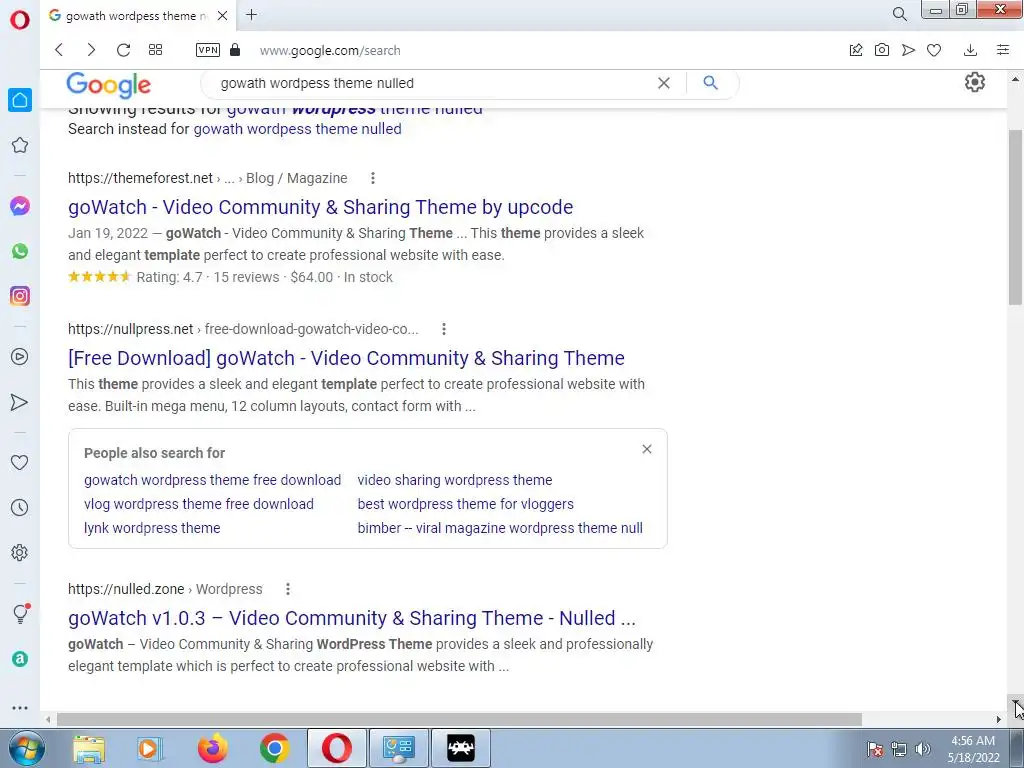Click the Google logo
The width and height of the screenshot is (1024, 768).
(x=108, y=85)
